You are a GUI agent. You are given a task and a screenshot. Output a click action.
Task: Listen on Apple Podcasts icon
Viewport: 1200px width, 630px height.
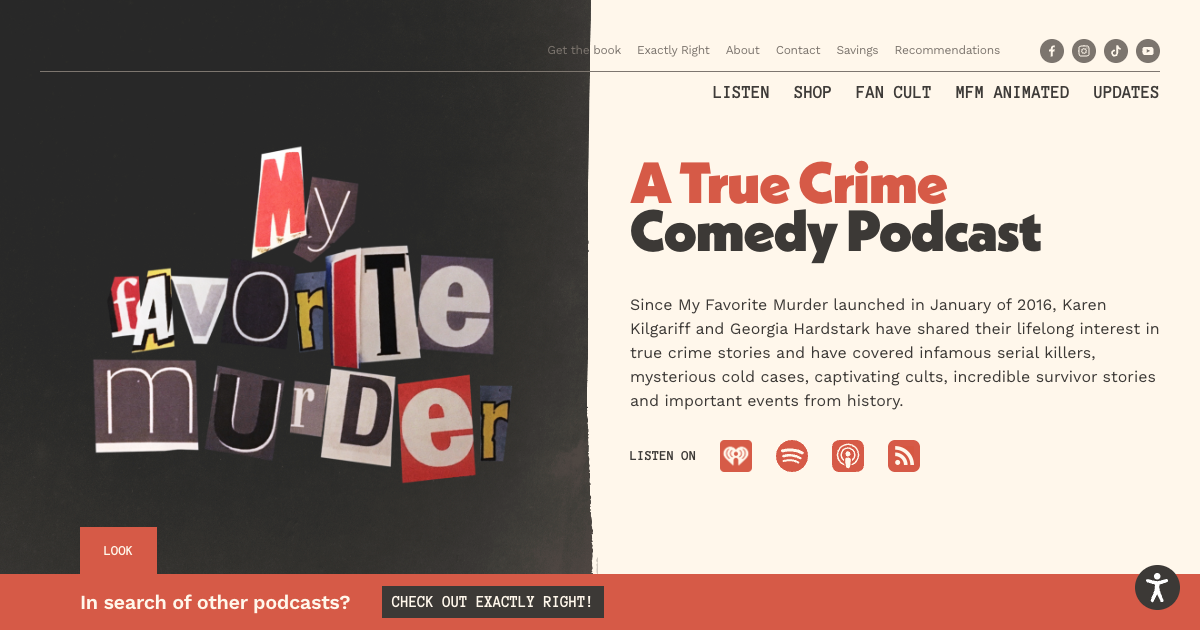(x=848, y=456)
